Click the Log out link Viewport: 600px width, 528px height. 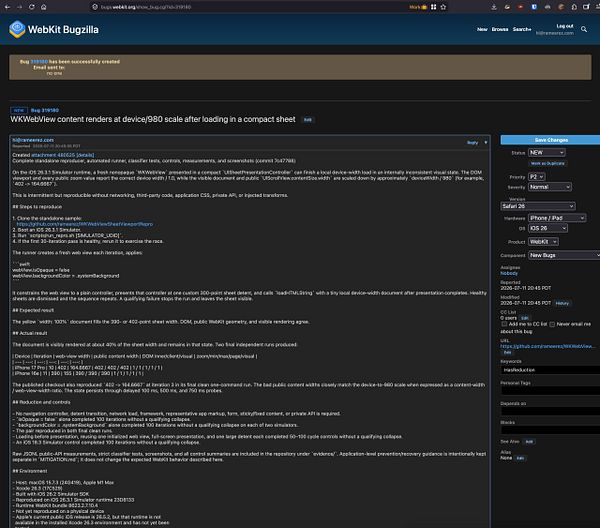point(565,26)
